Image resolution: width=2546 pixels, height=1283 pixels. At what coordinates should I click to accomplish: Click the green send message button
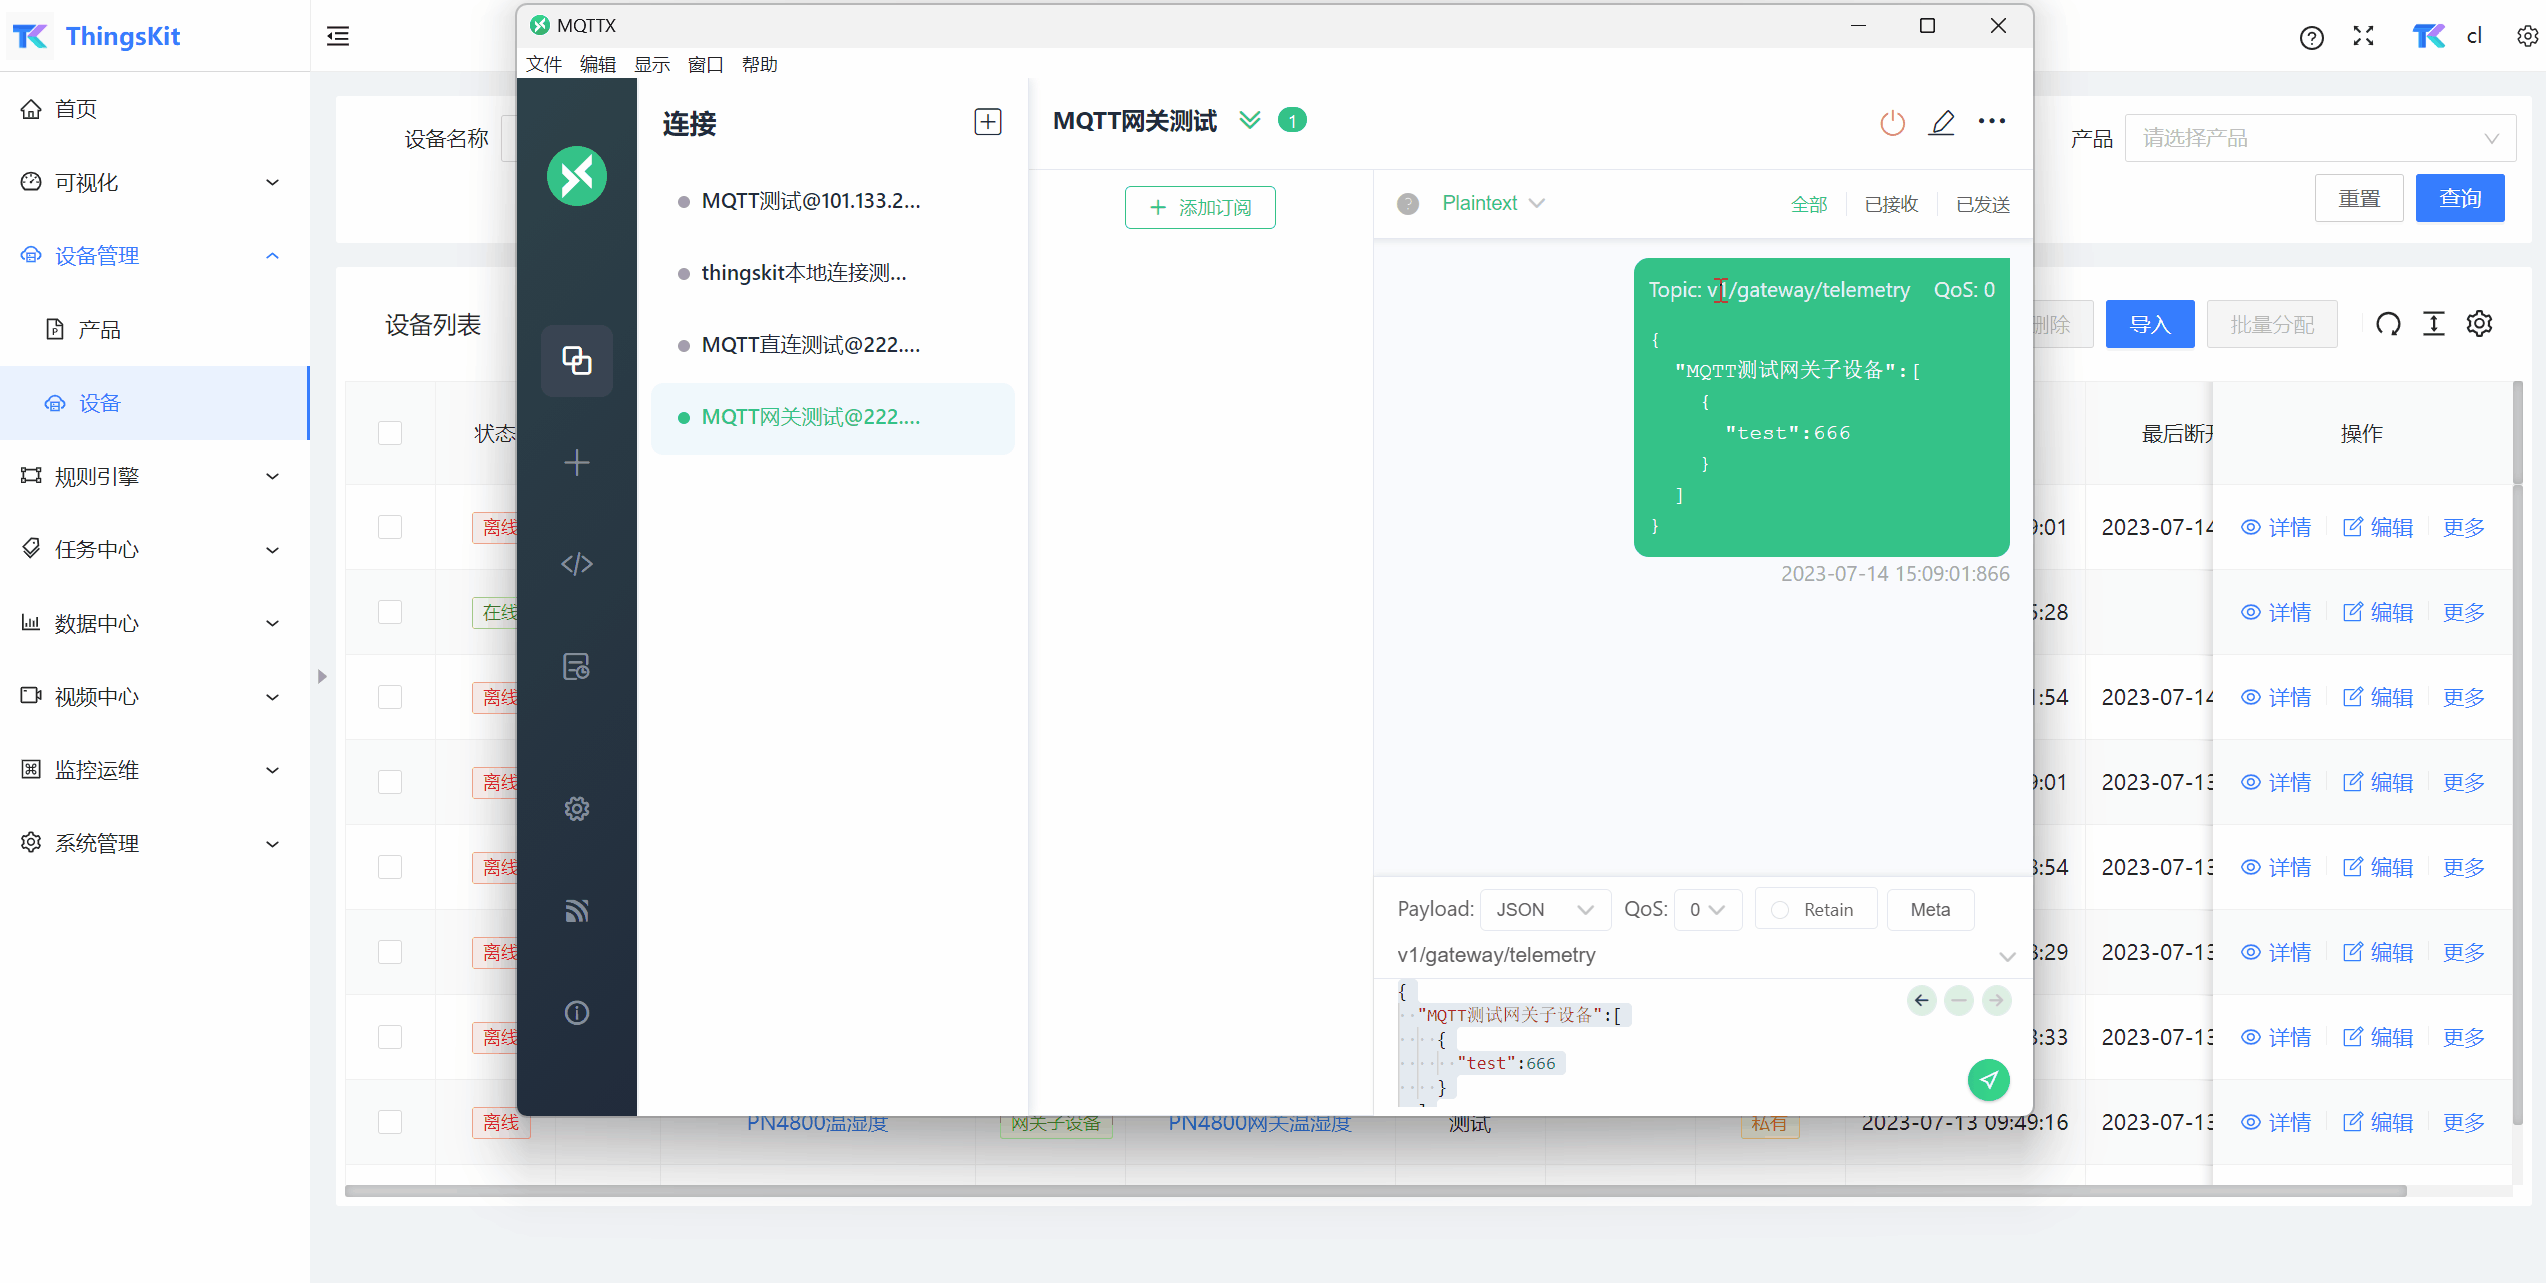click(1988, 1080)
